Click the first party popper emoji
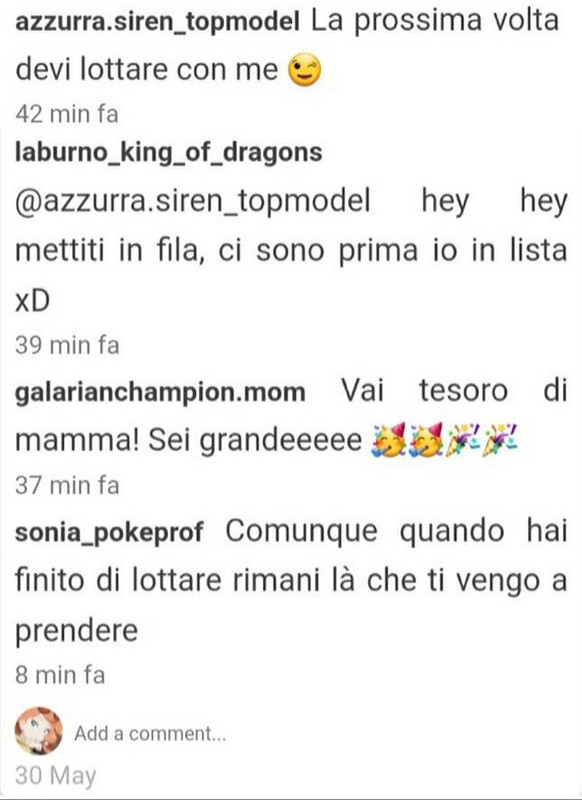 (463, 439)
